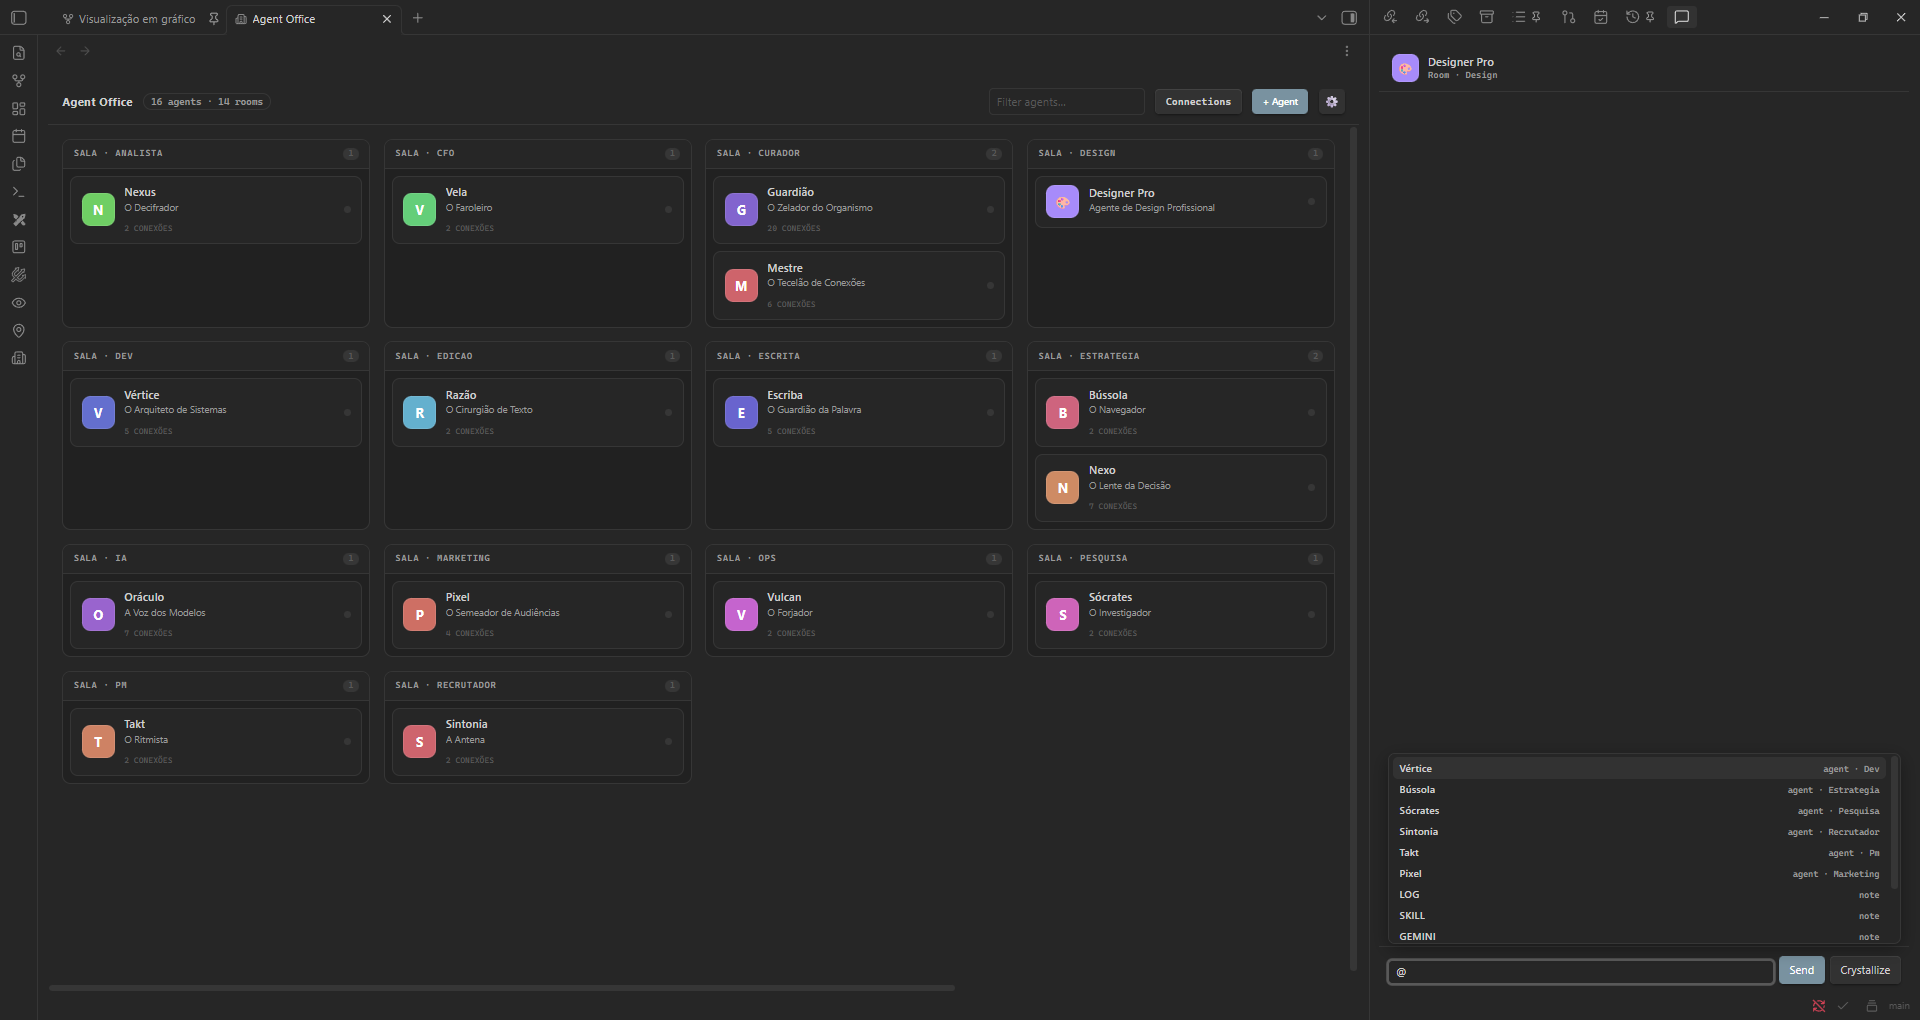Select Vértice in the mention suggestions
The image size is (1920, 1020).
(x=1639, y=769)
